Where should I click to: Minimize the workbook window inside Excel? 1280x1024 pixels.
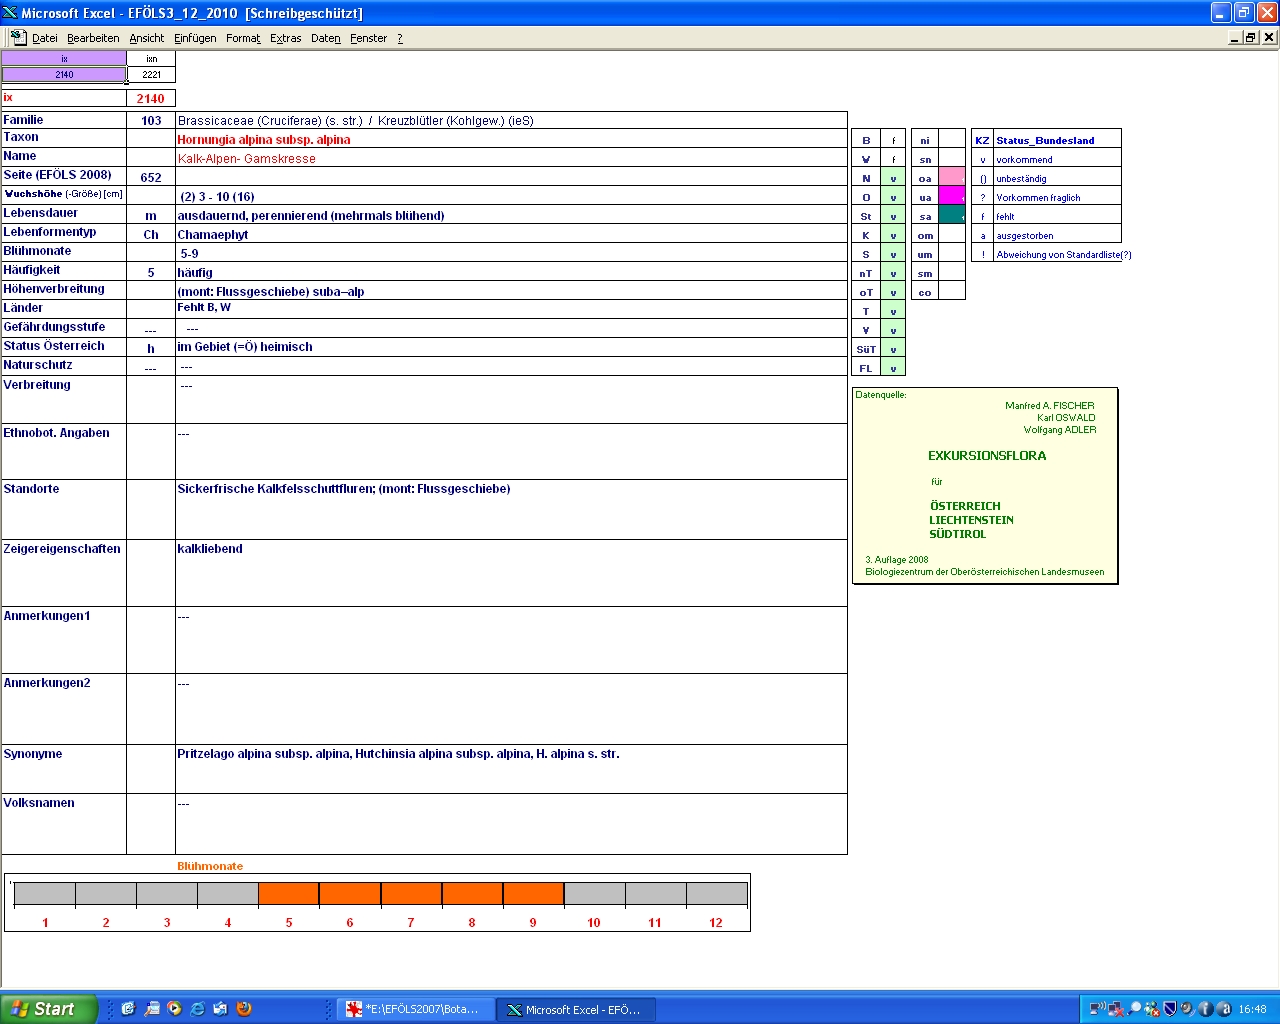pos(1235,37)
